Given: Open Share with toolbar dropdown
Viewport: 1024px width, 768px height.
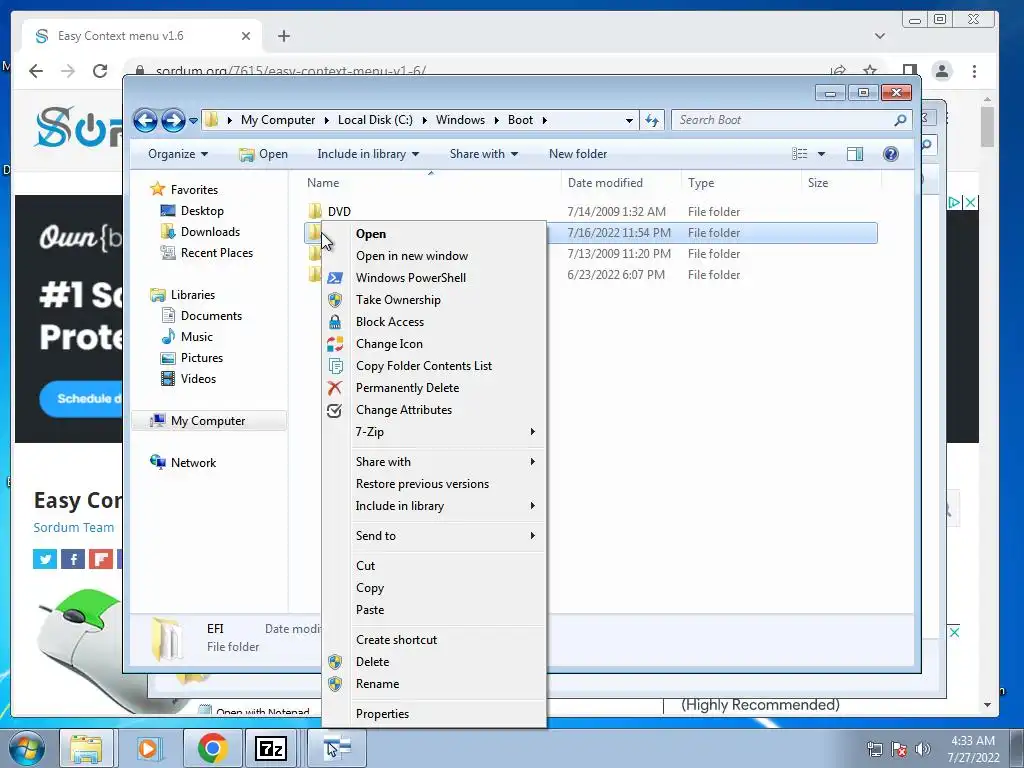Looking at the screenshot, I should (484, 154).
